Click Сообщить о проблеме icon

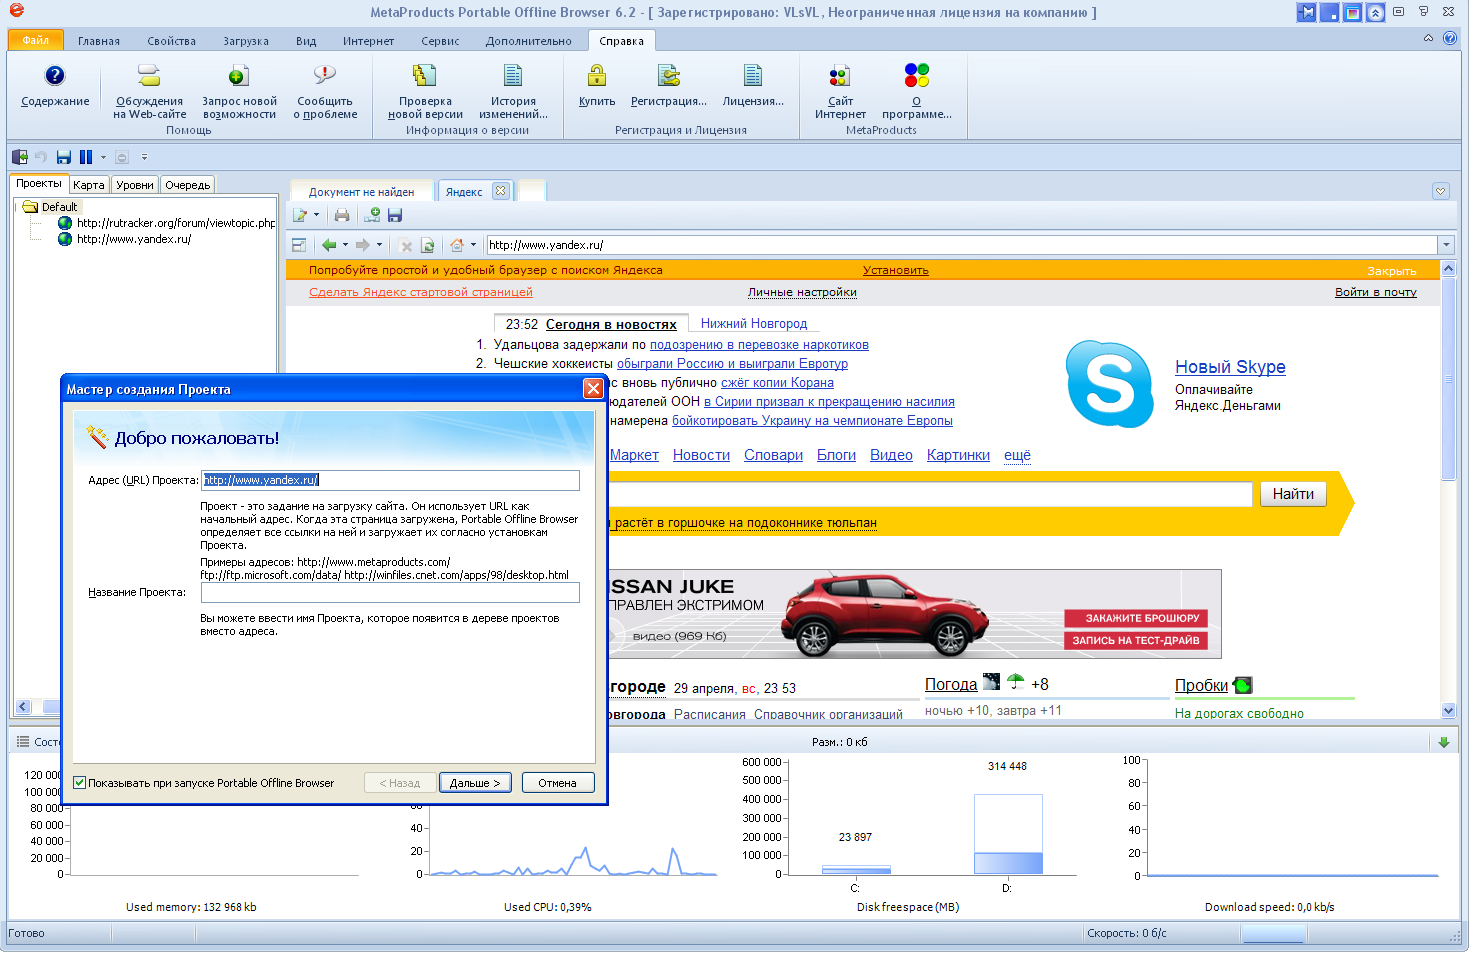point(325,76)
